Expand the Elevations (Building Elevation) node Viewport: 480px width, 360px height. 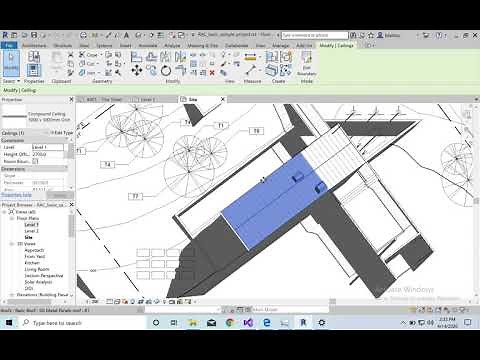(x=12, y=295)
